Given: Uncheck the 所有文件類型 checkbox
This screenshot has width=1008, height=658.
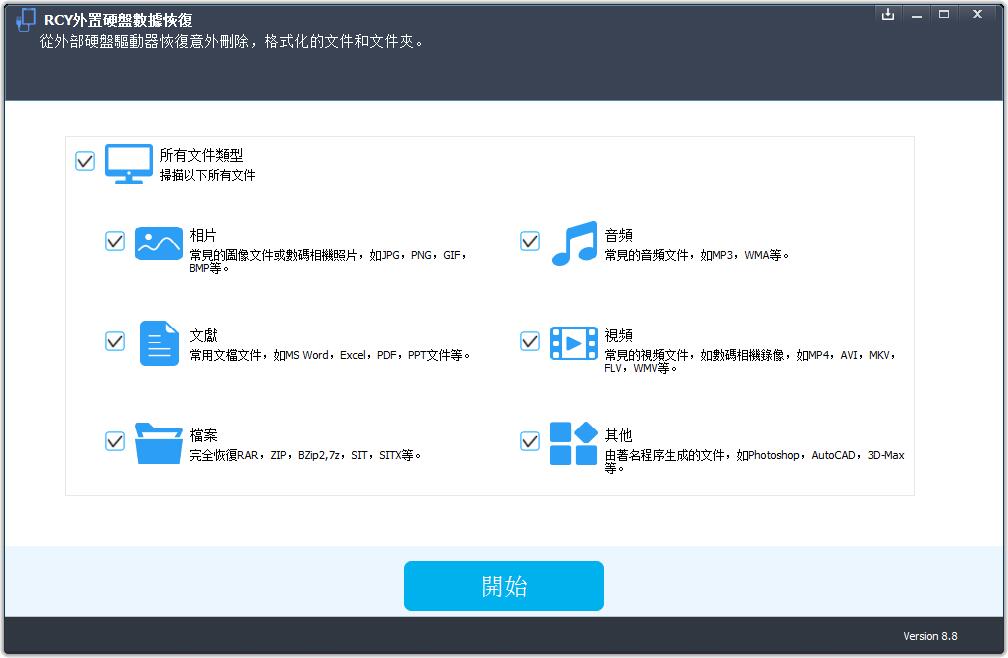Looking at the screenshot, I should pyautogui.click(x=85, y=161).
